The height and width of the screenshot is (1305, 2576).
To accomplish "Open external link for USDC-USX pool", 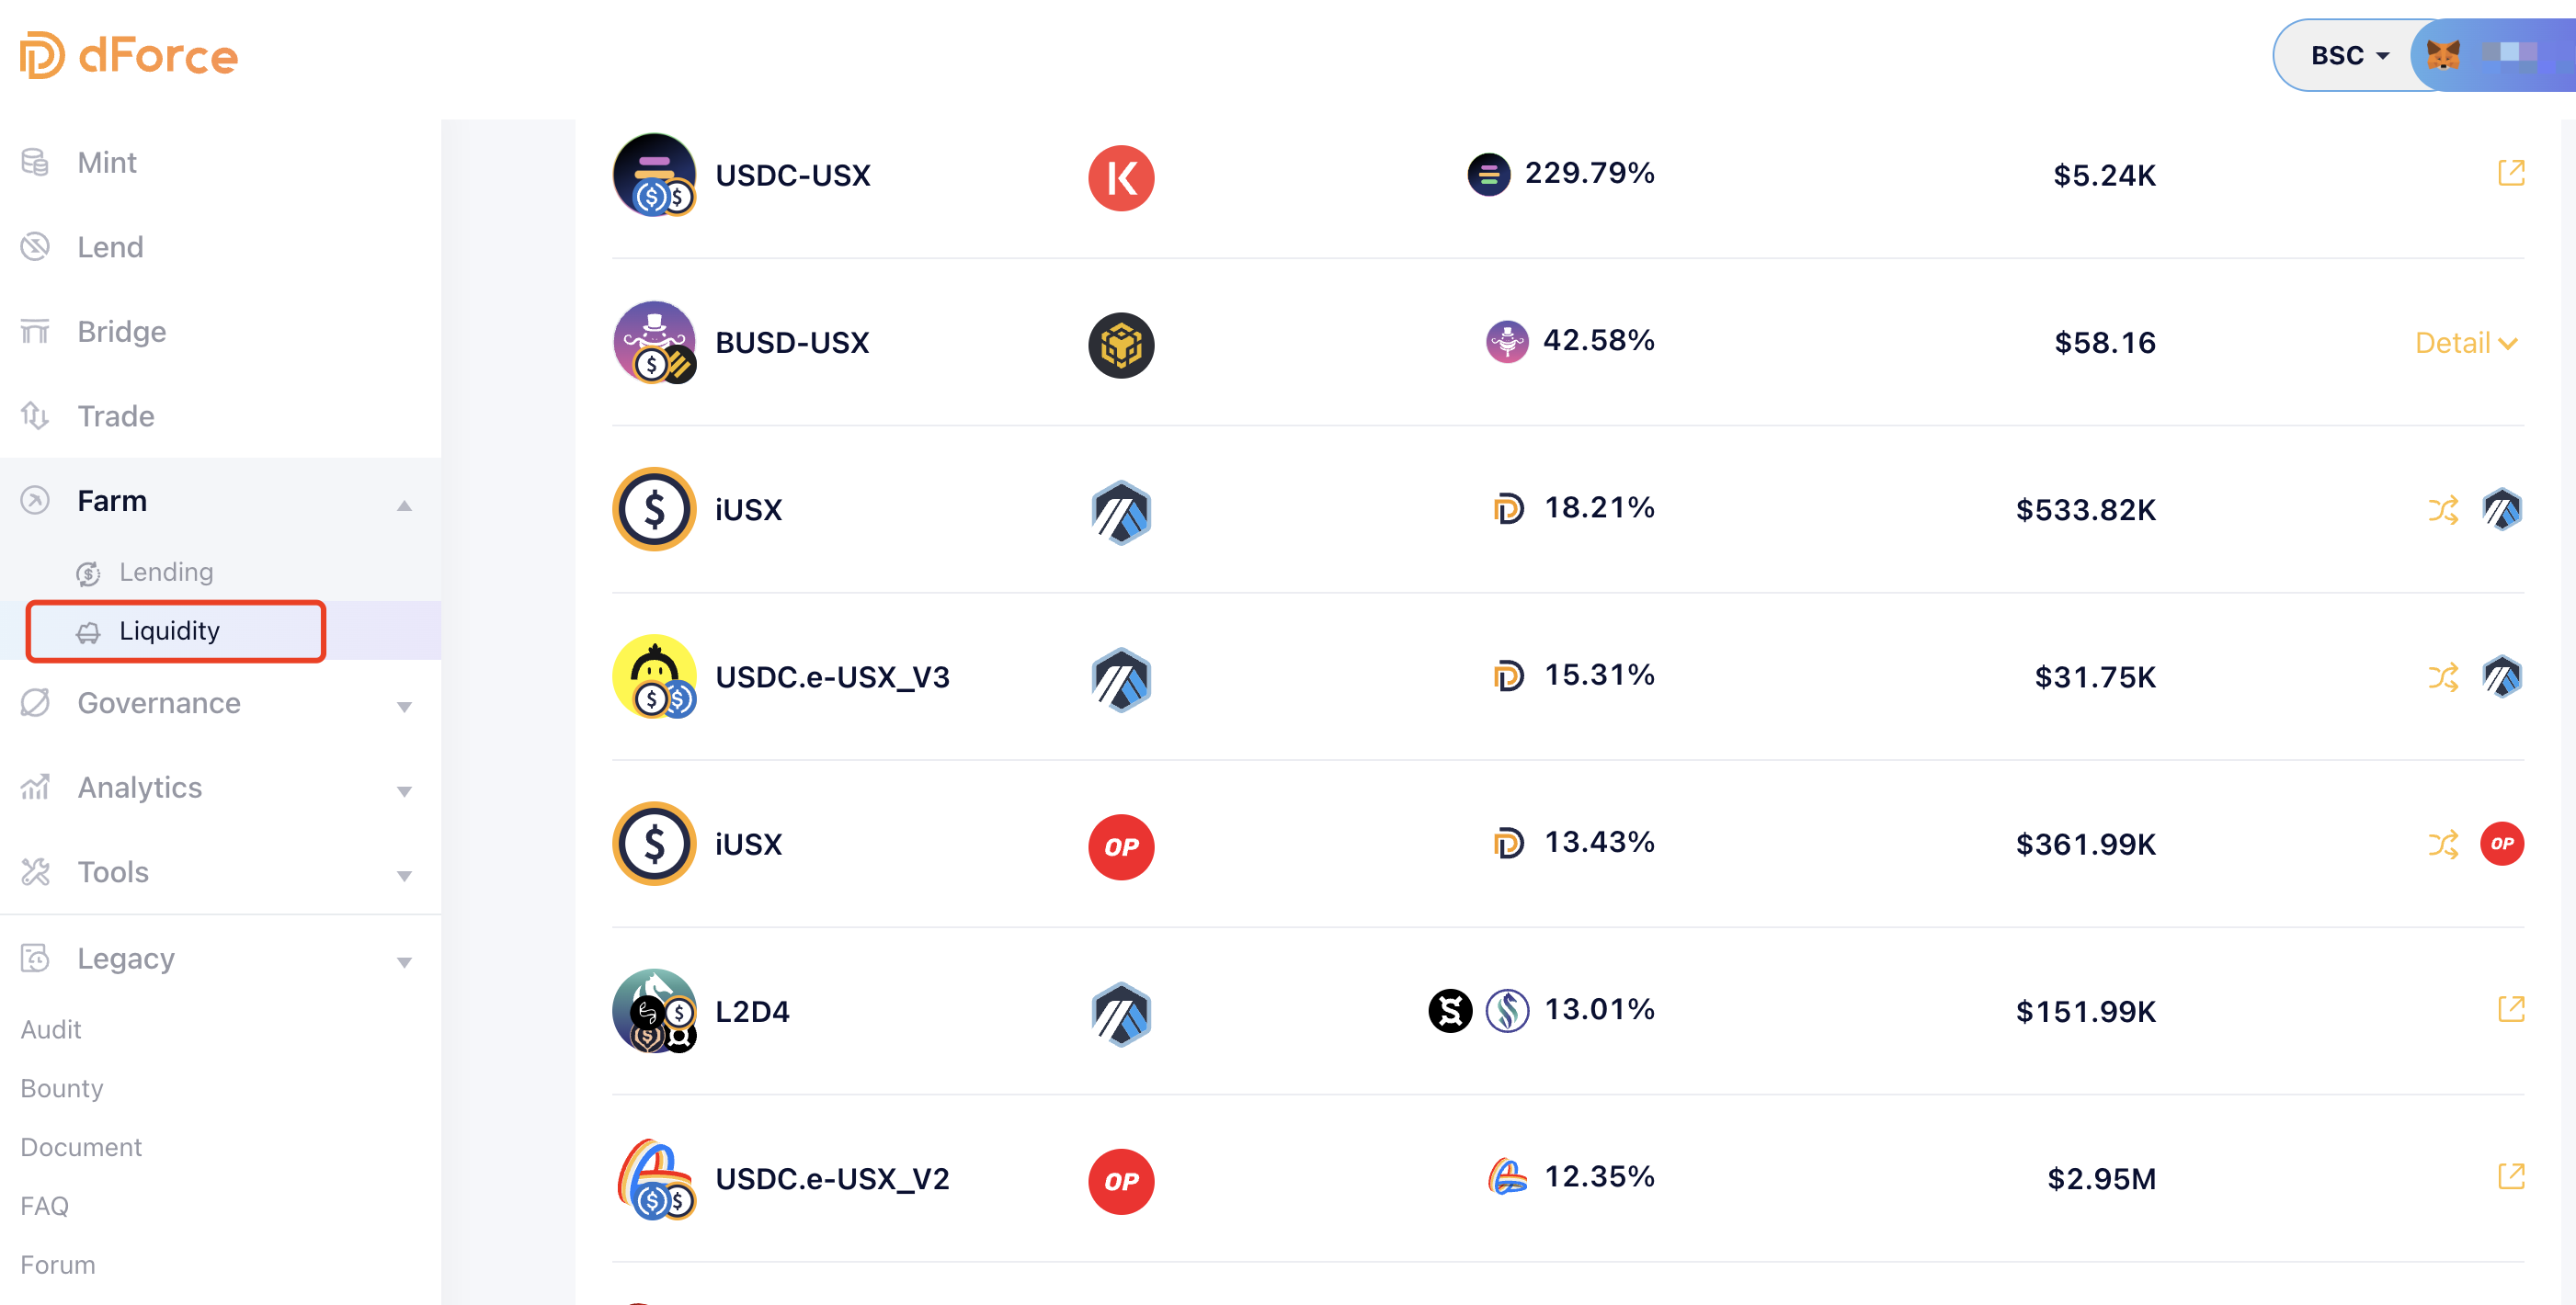I will (2510, 173).
